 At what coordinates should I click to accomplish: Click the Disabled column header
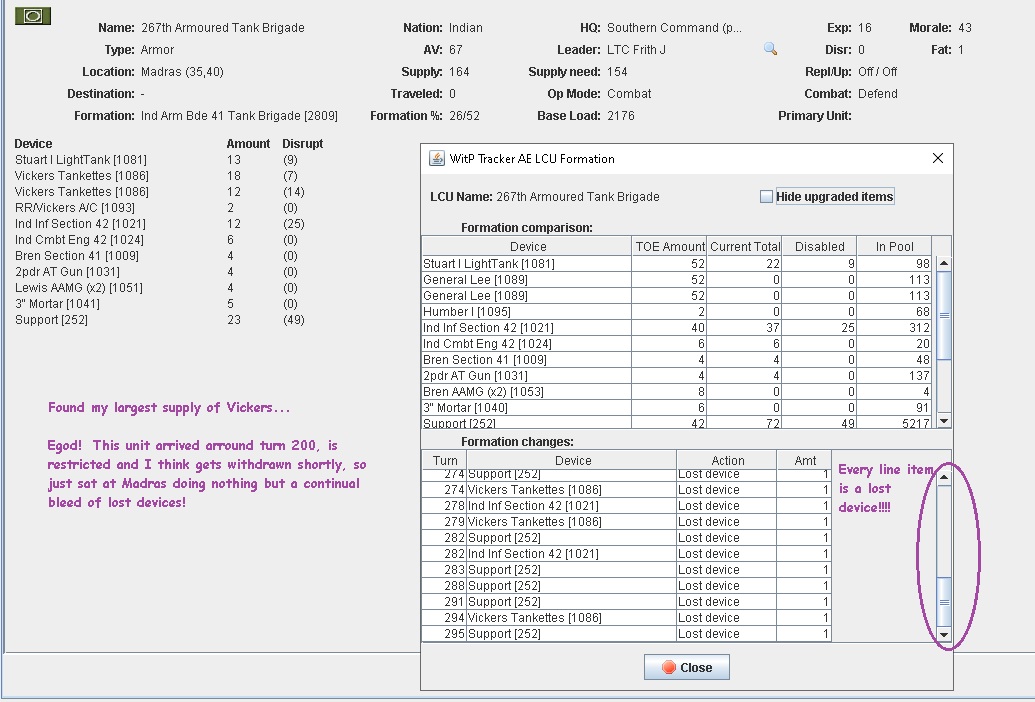click(x=819, y=247)
